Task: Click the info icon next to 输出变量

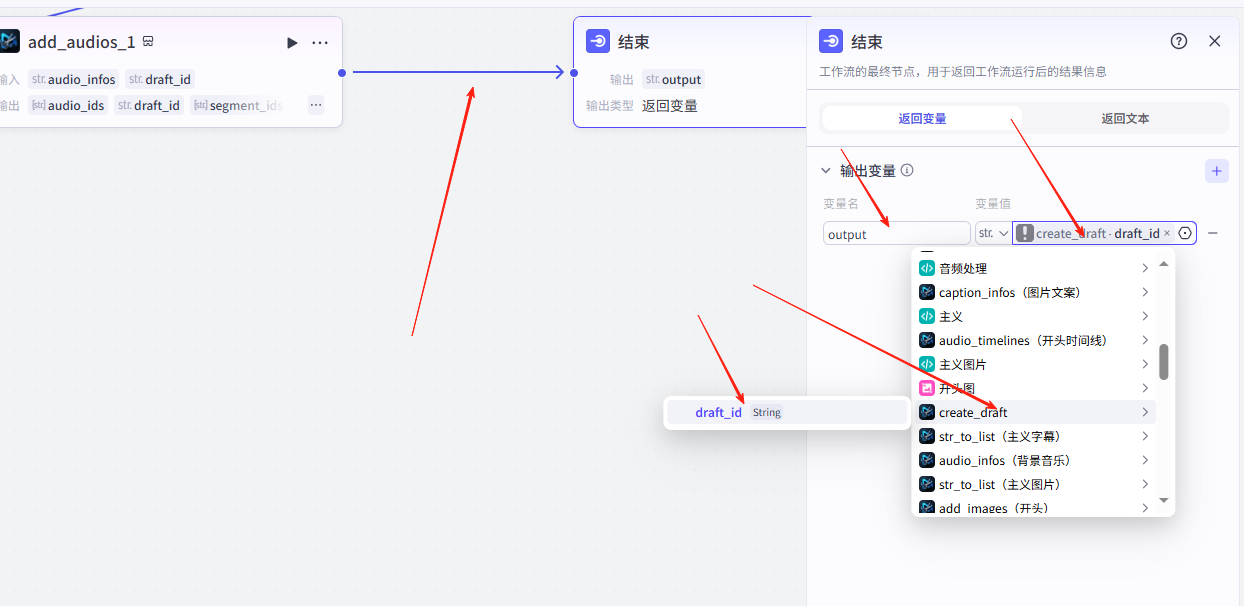Action: 907,171
